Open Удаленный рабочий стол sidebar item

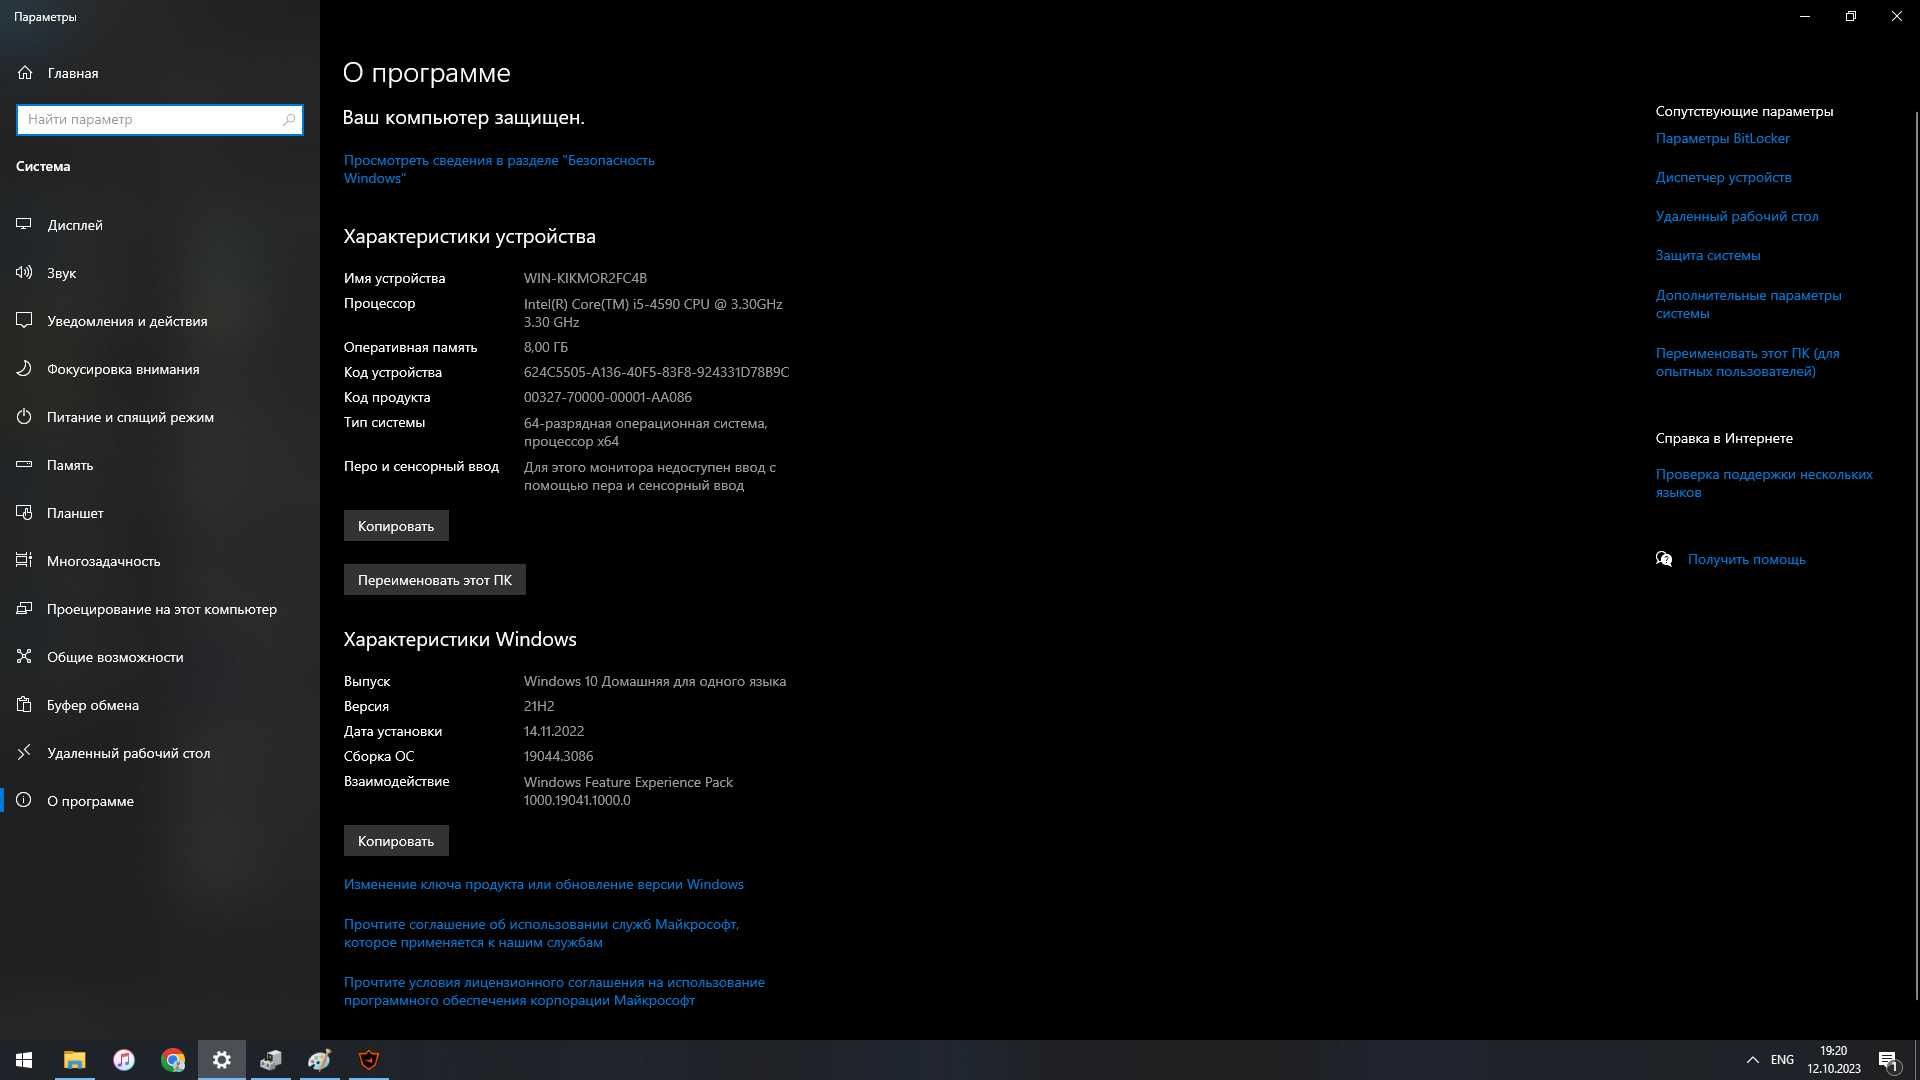pos(160,753)
